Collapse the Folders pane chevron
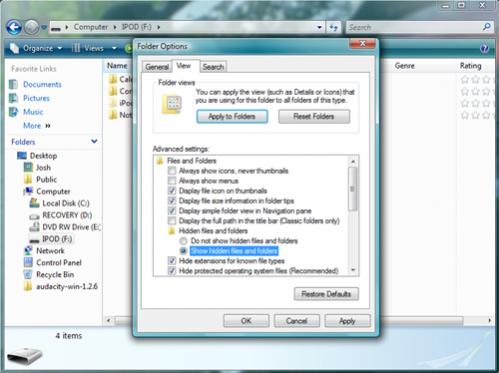The image size is (499, 373). [94, 141]
